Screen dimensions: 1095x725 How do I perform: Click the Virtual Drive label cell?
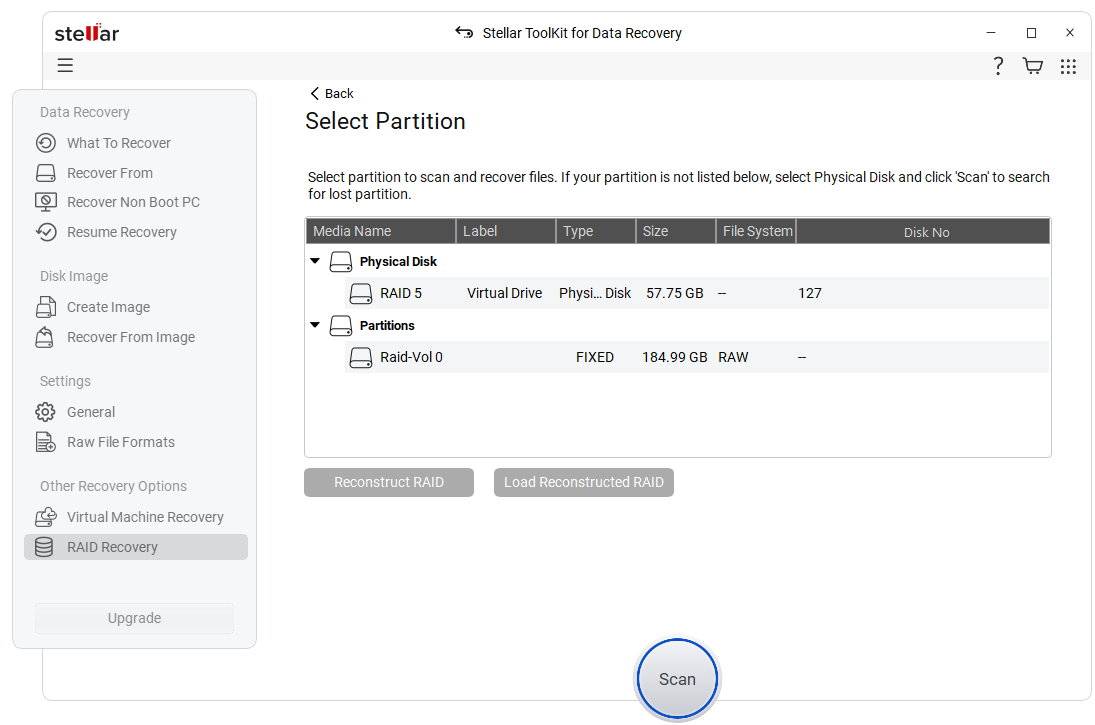pyautogui.click(x=504, y=293)
